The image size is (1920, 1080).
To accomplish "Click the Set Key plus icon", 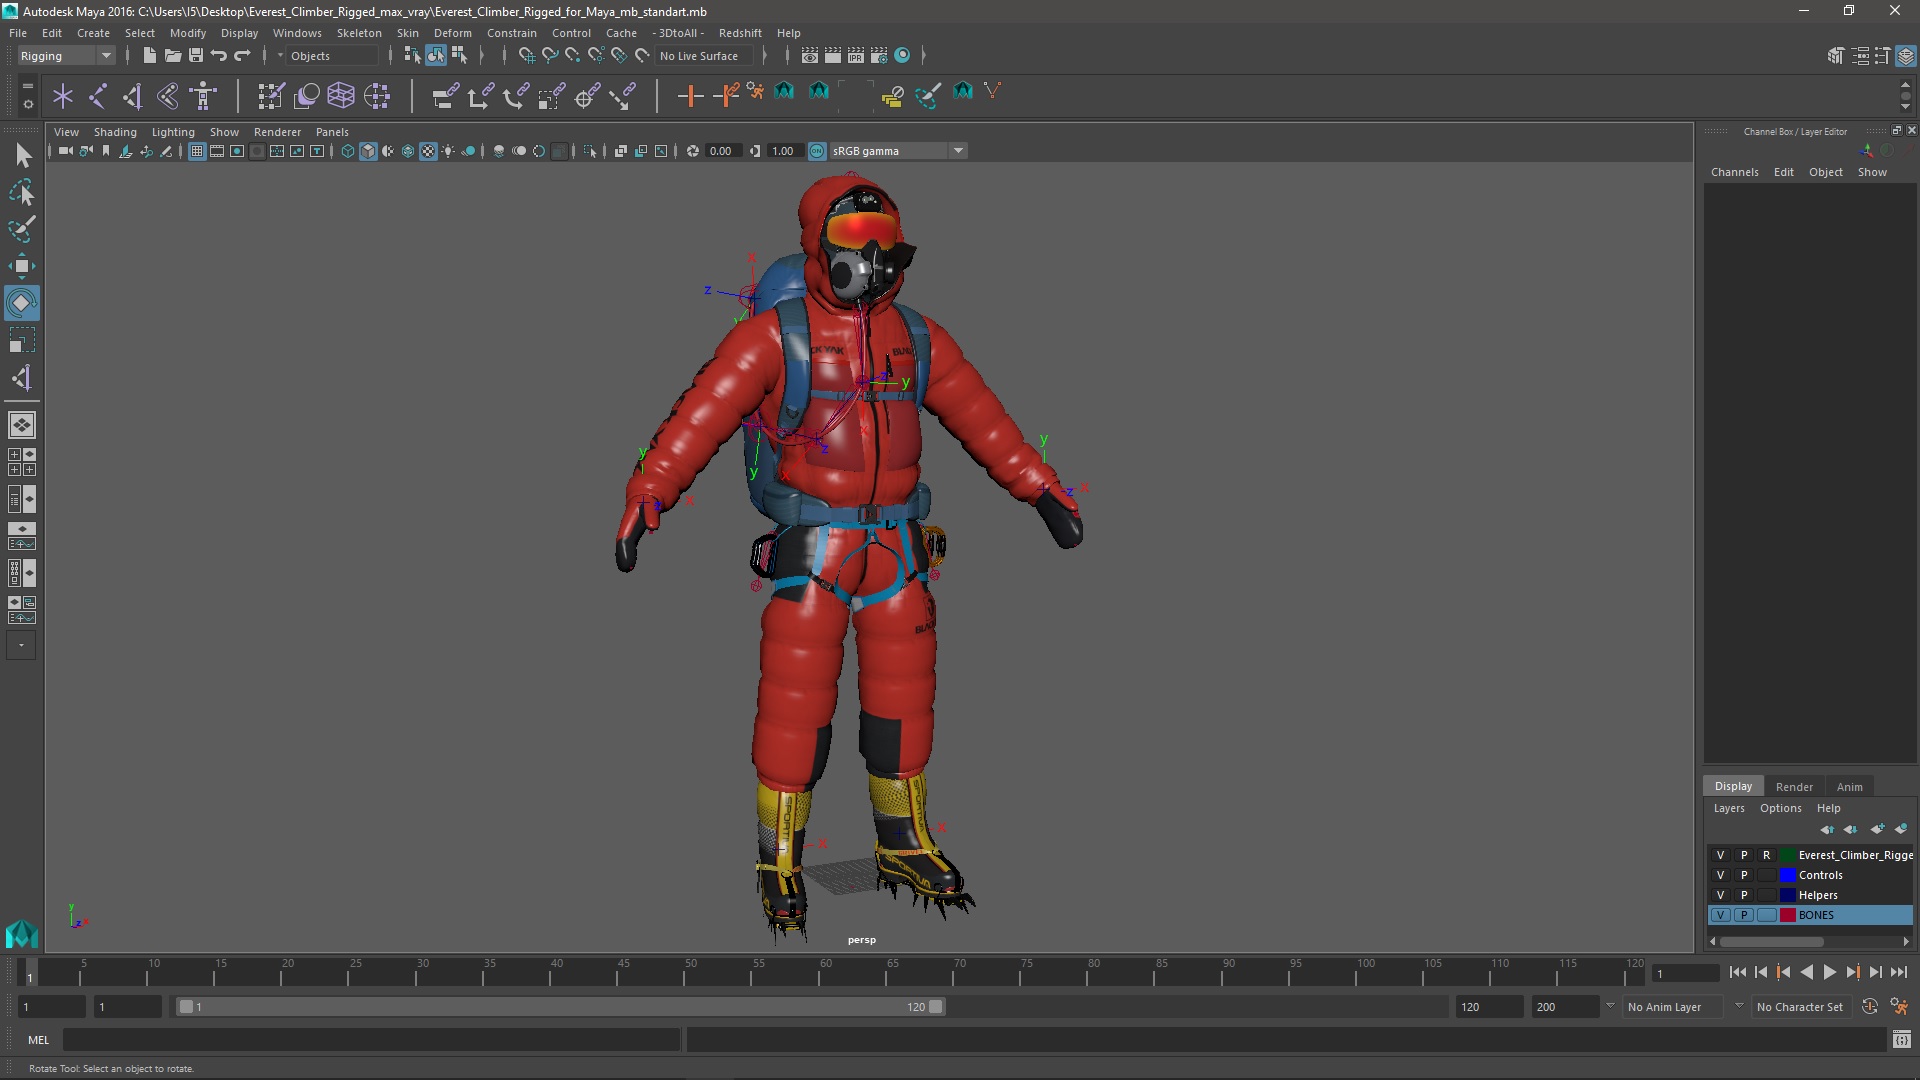I will [x=690, y=96].
